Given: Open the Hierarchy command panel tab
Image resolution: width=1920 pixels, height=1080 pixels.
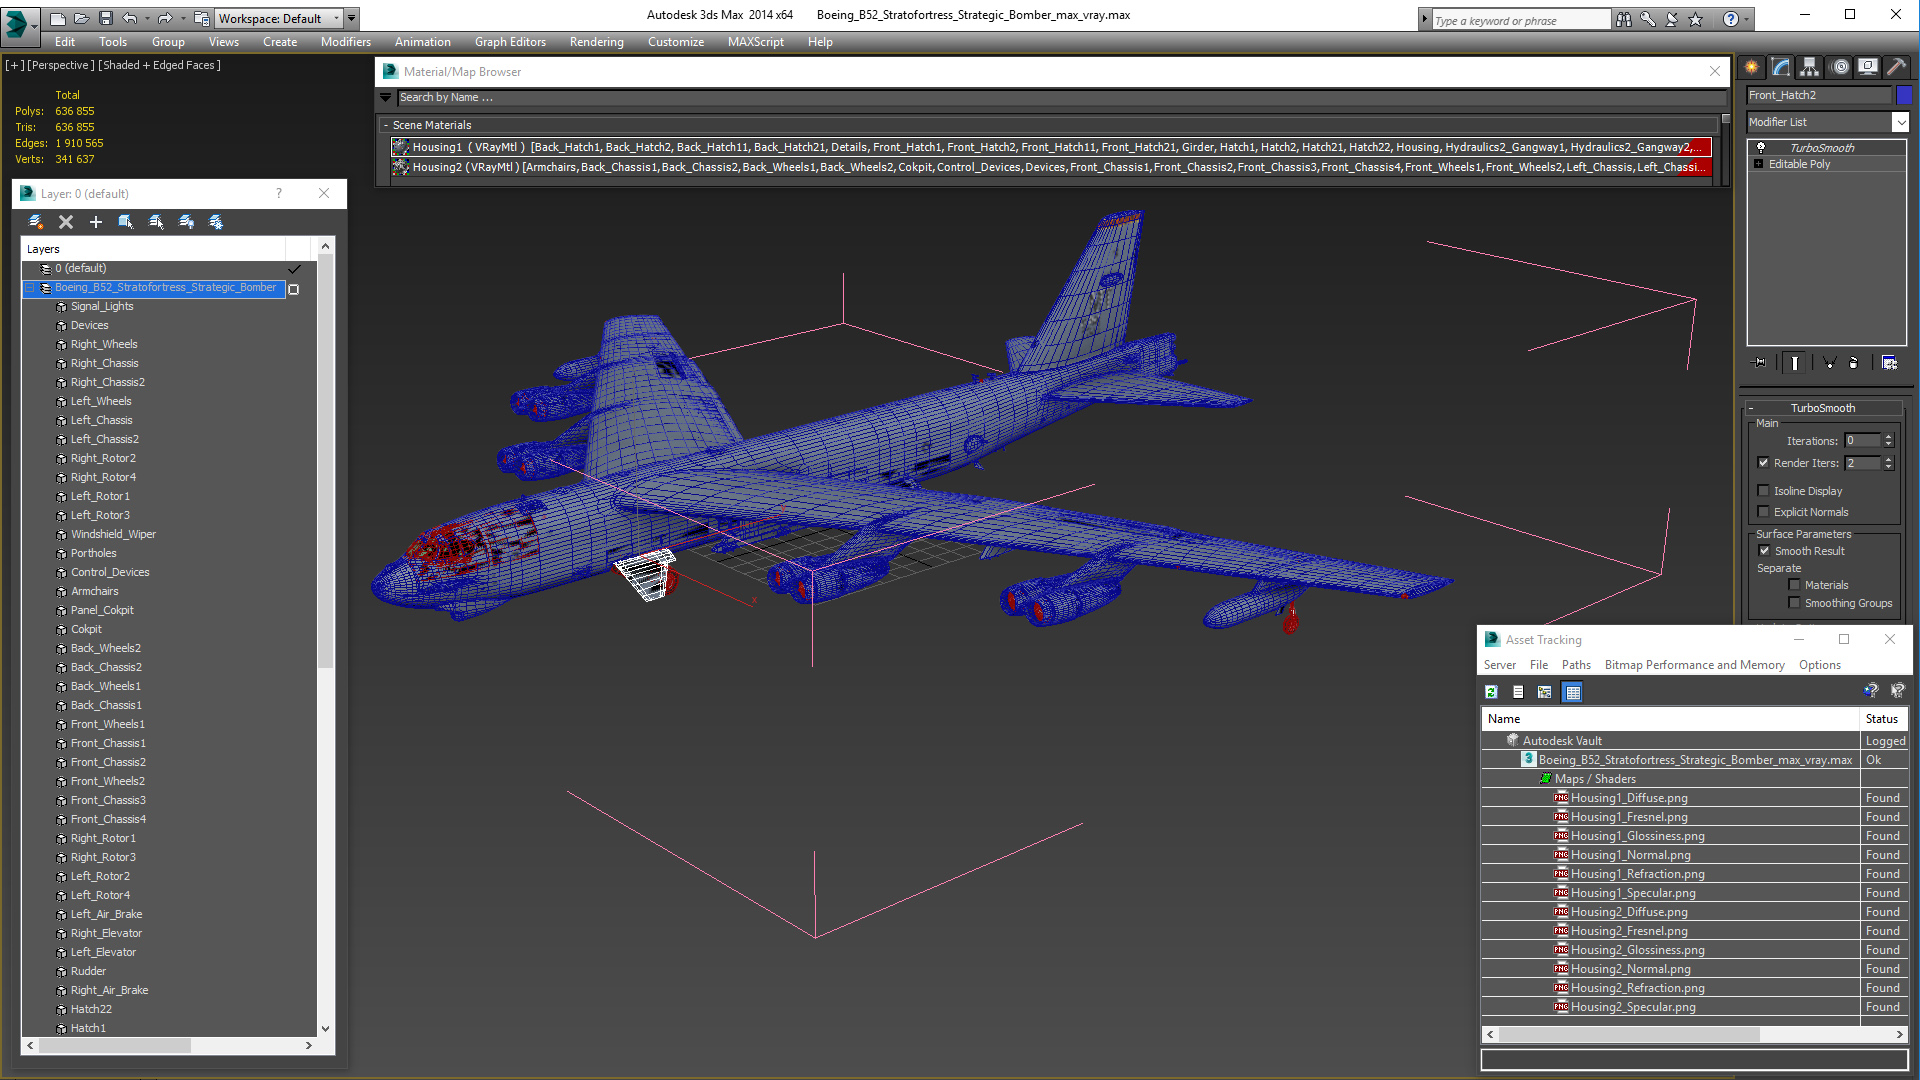Looking at the screenshot, I should click(1810, 67).
